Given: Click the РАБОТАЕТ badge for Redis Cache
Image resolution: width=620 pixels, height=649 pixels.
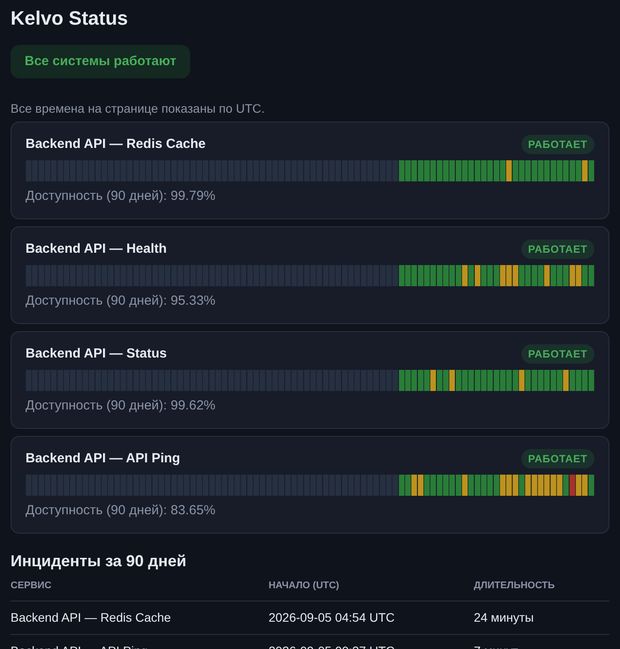Looking at the screenshot, I should click(x=557, y=144).
